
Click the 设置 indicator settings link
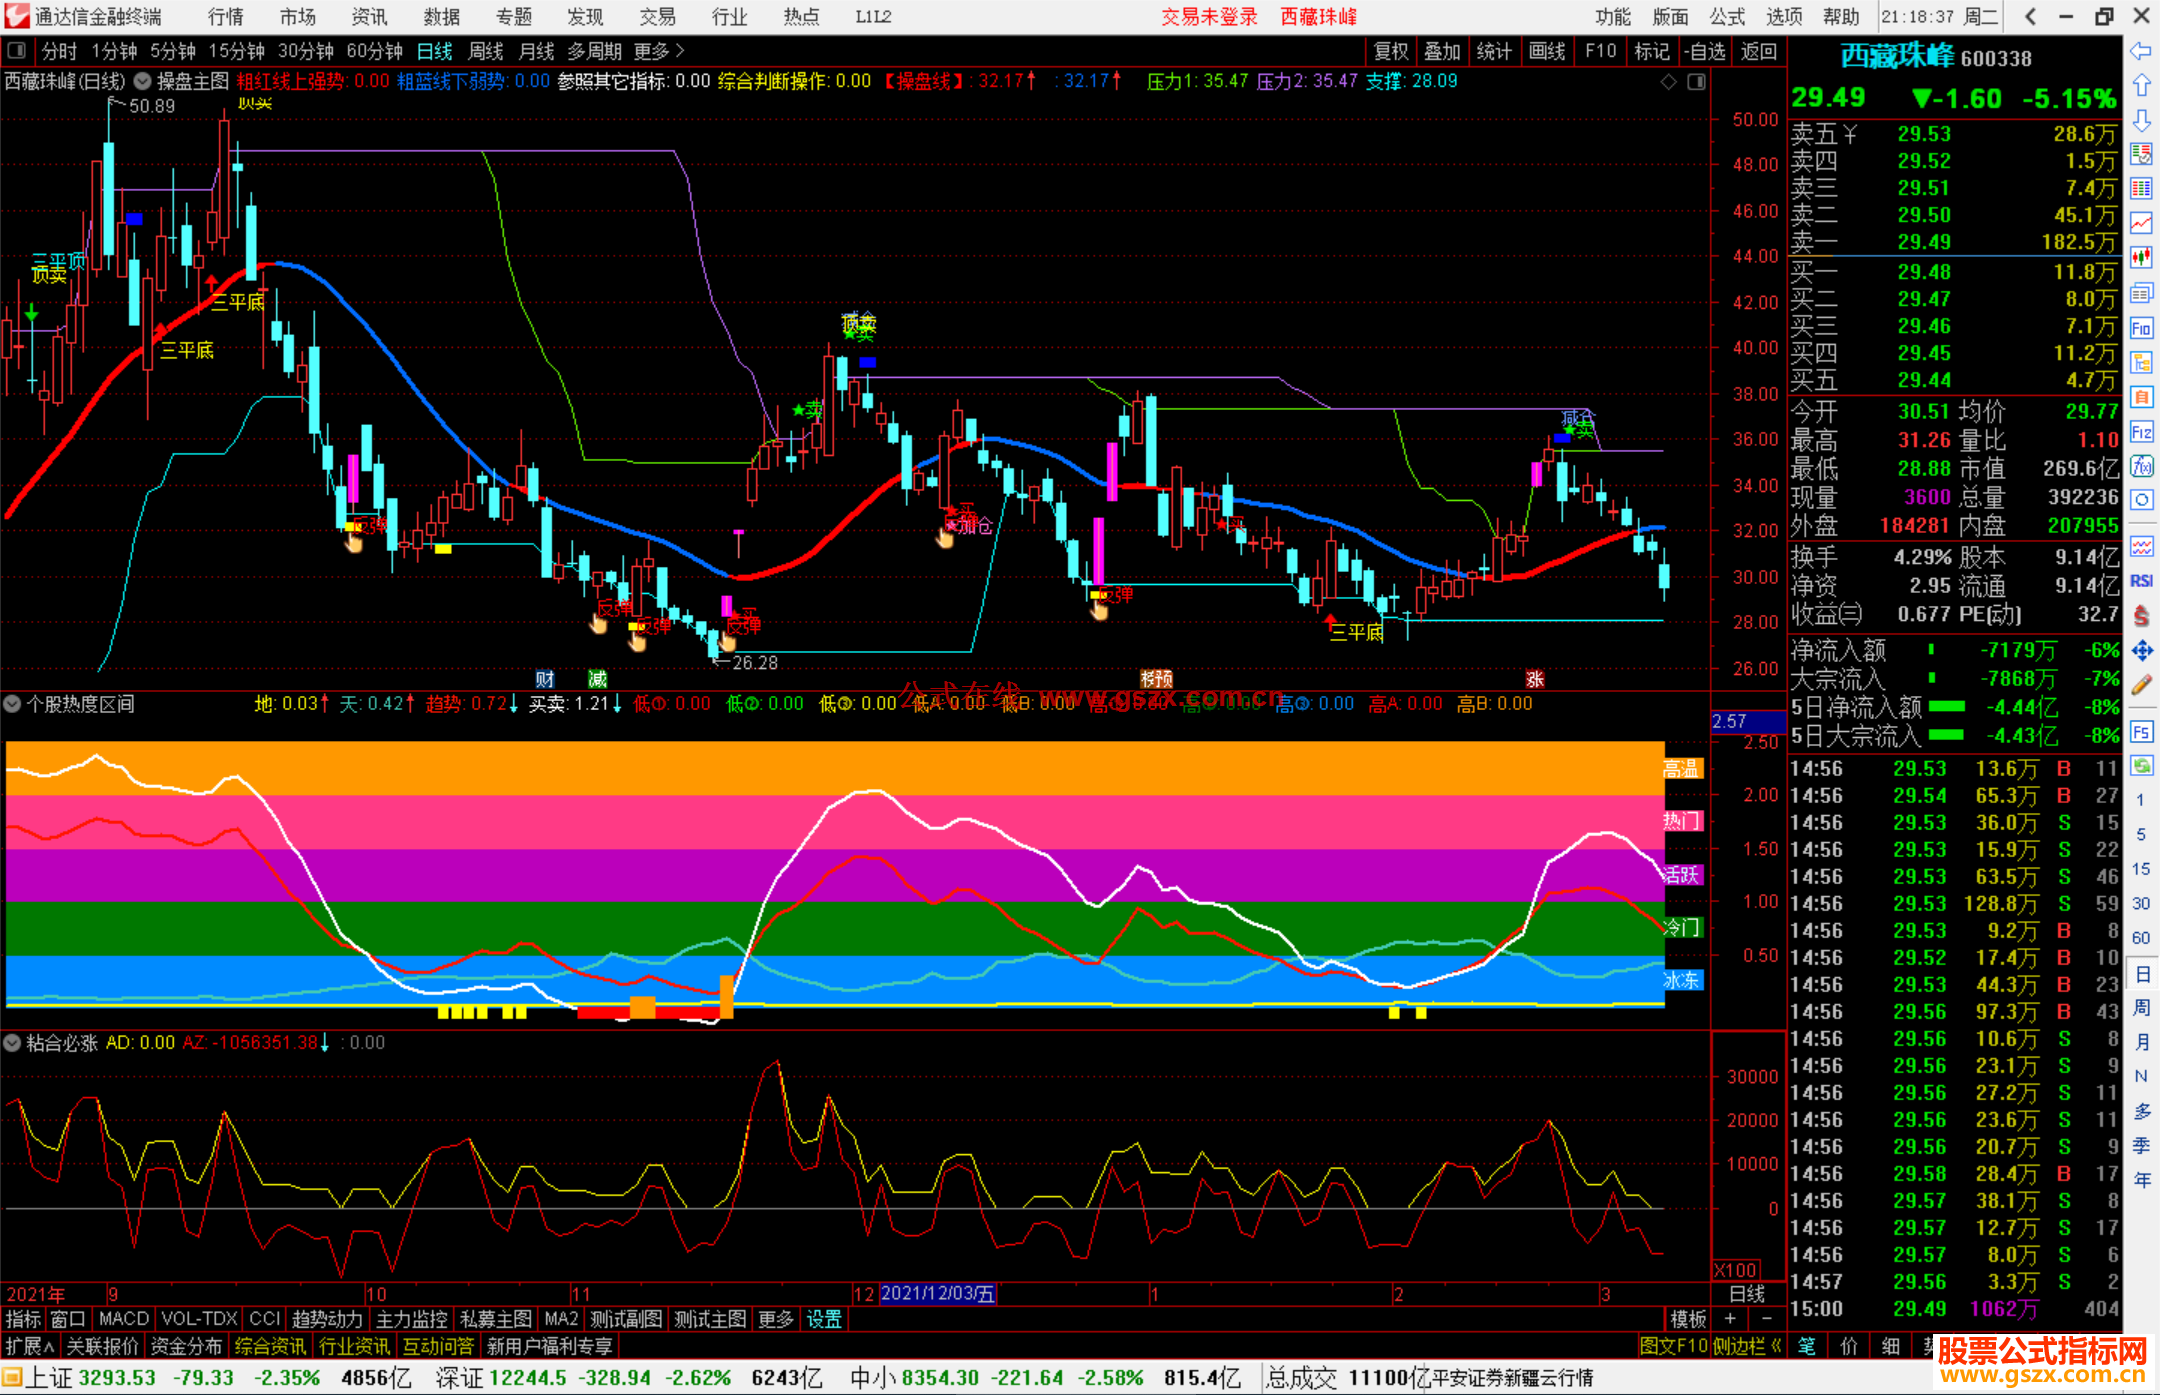pos(824,1319)
